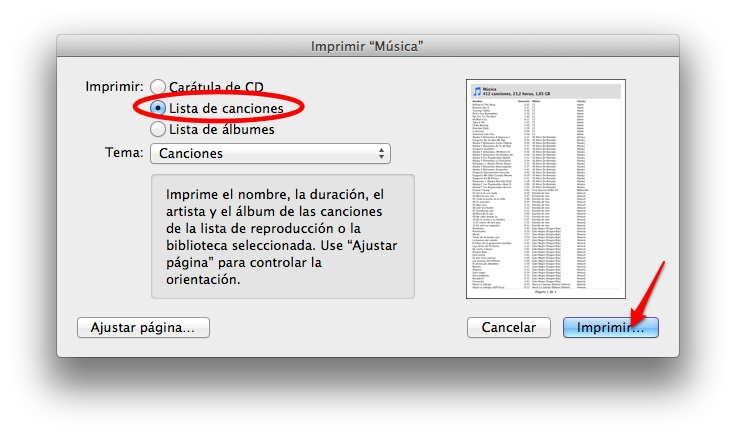Select the Carátula de CD radio button
Viewport: 736px width, 436px height.
pos(158,87)
